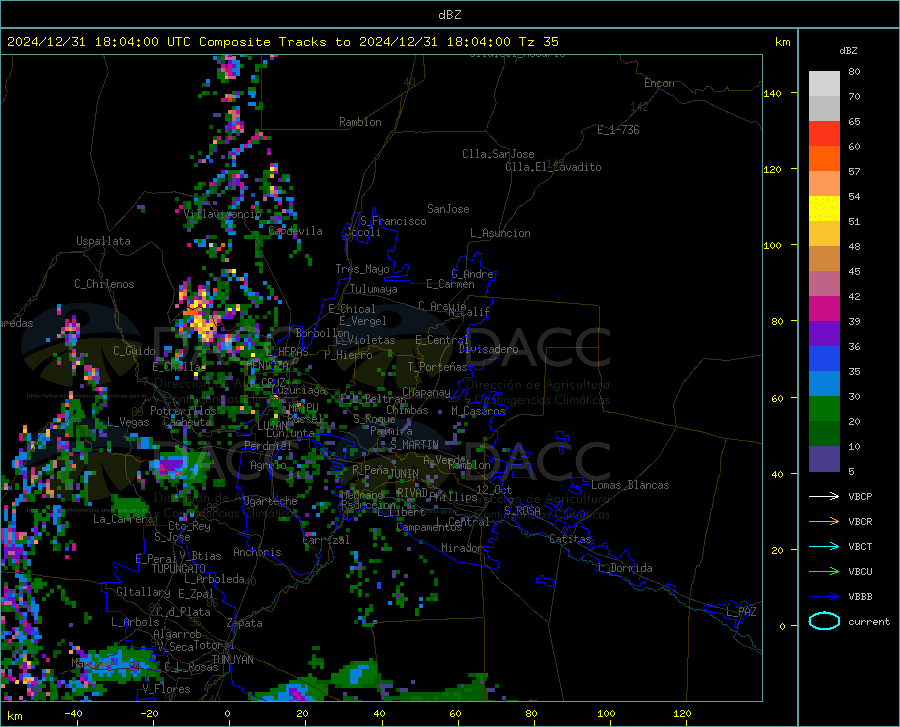Click the S_MARTIN label on map
Image resolution: width=900 pixels, height=727 pixels.
coord(414,445)
